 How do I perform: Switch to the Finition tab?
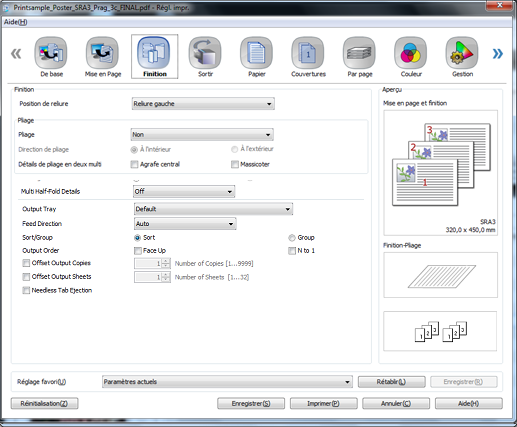[154, 57]
